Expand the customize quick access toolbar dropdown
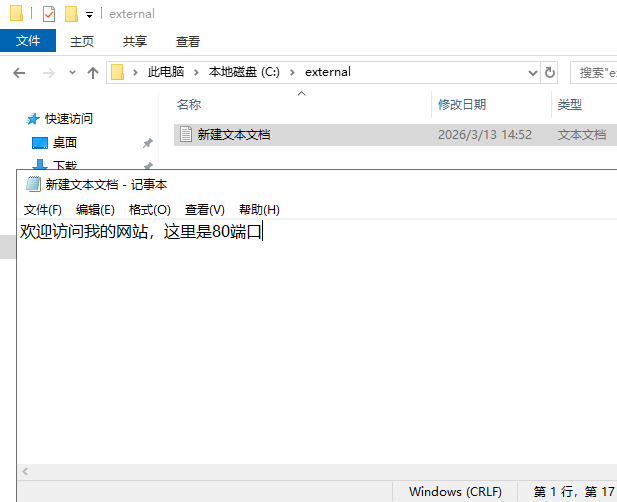 pos(89,15)
